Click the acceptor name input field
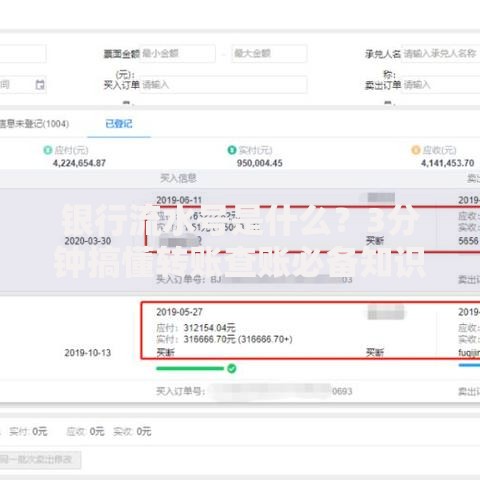 point(440,53)
